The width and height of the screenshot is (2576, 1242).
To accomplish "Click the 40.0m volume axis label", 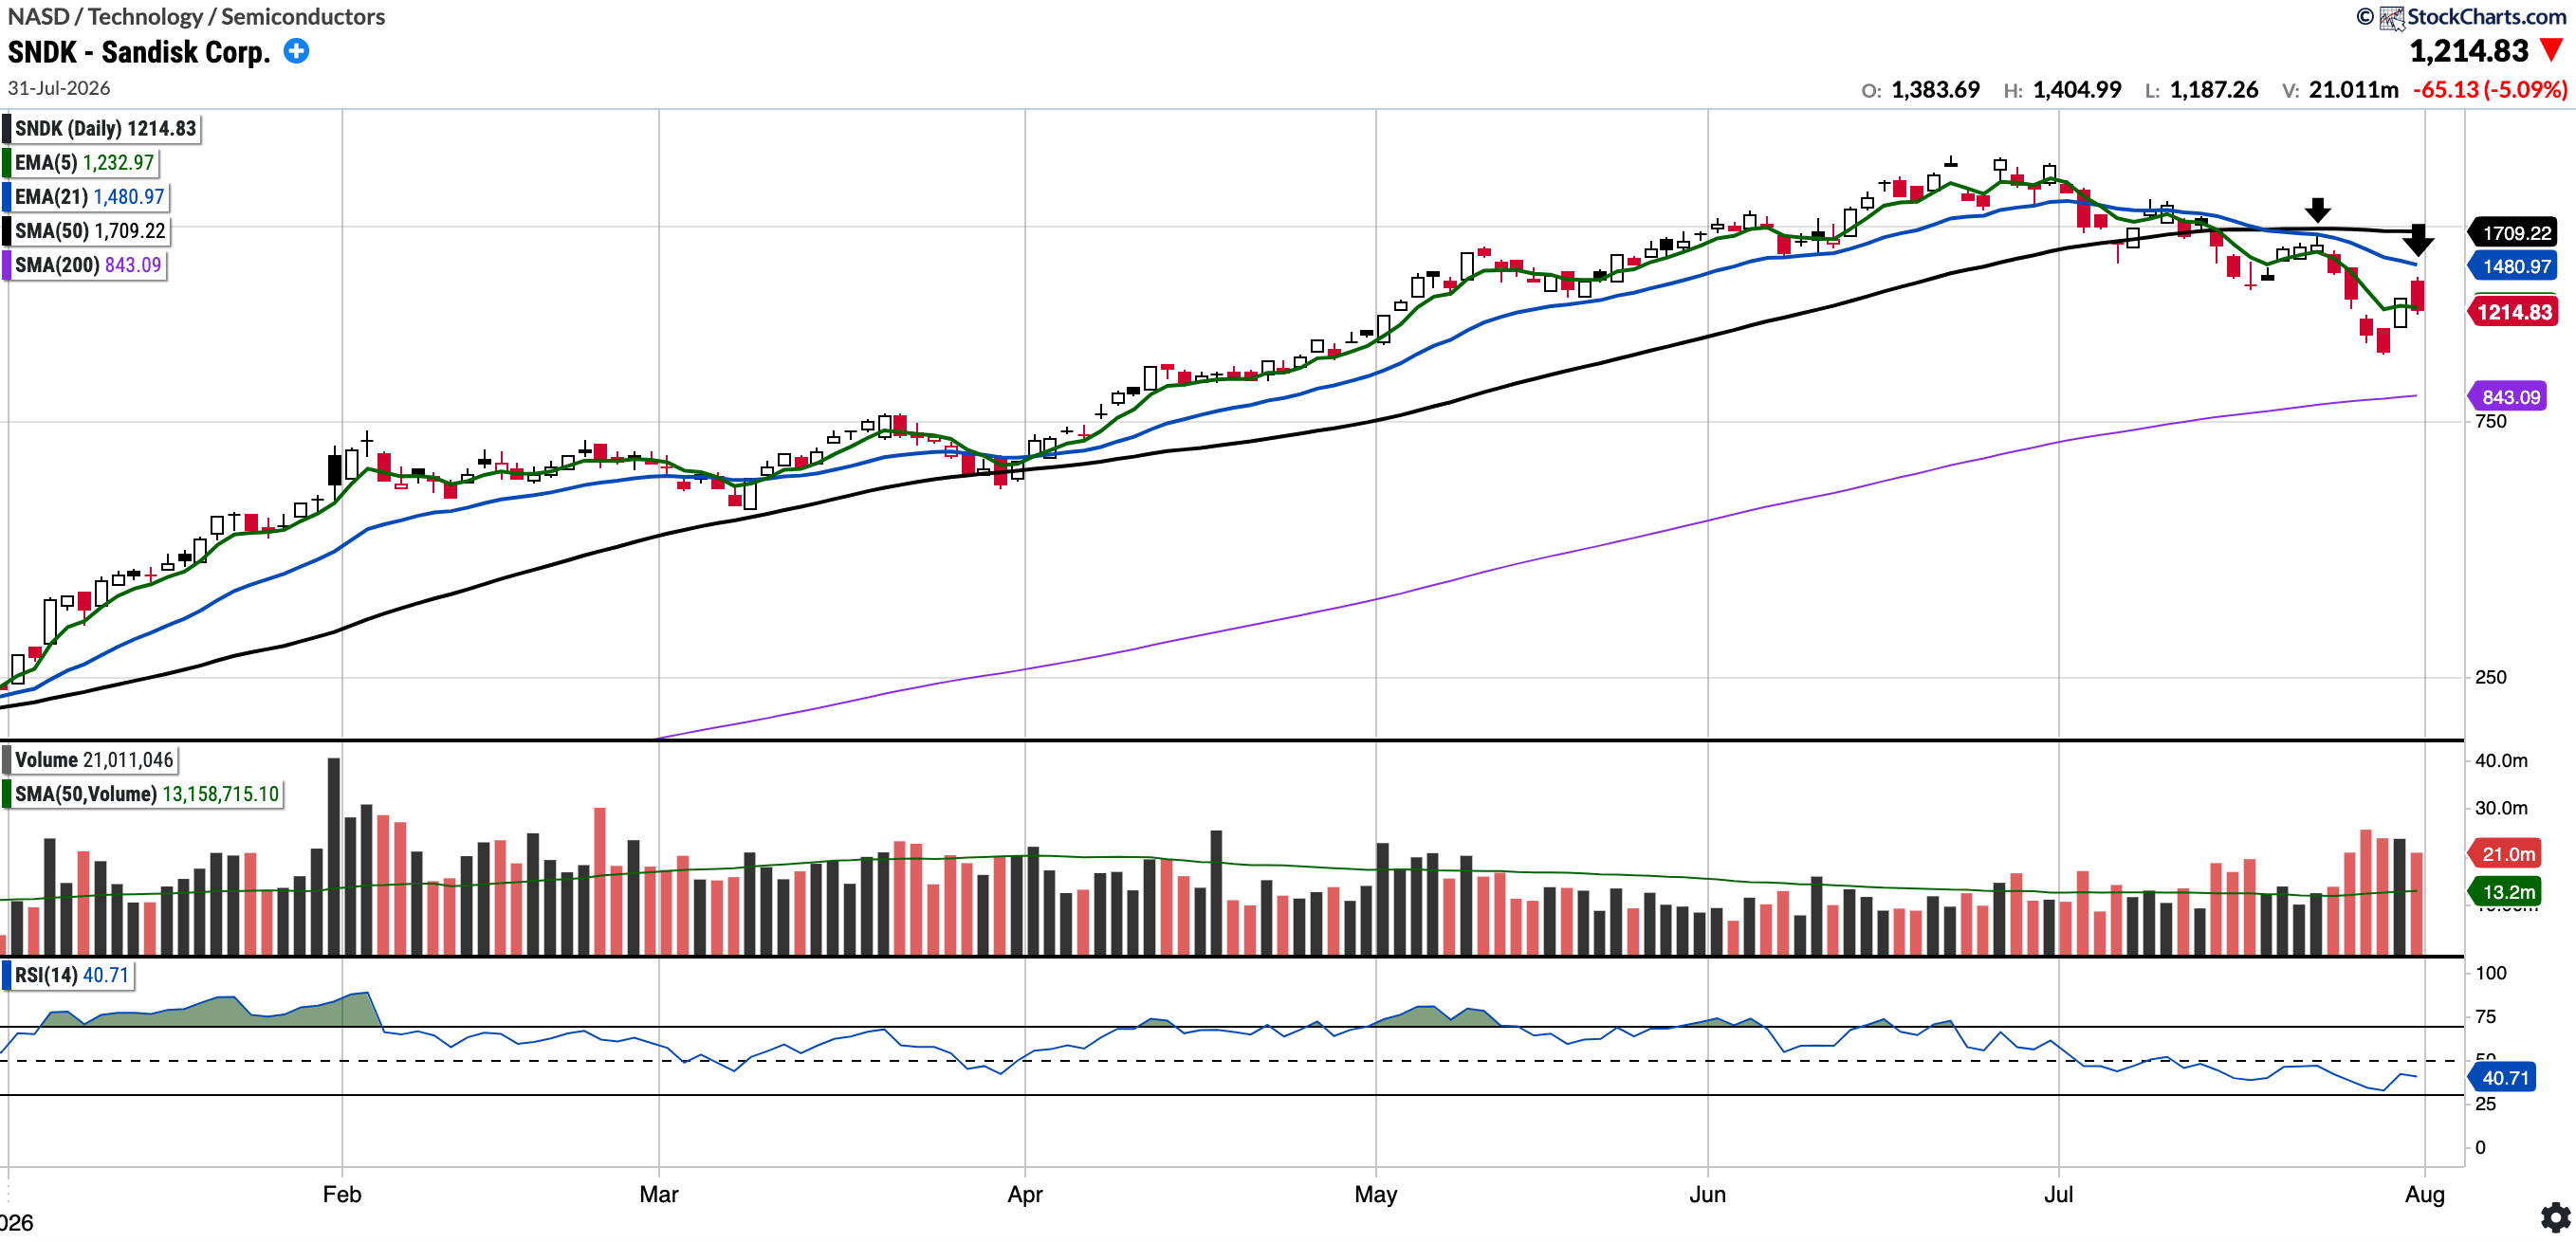I will (x=2501, y=760).
